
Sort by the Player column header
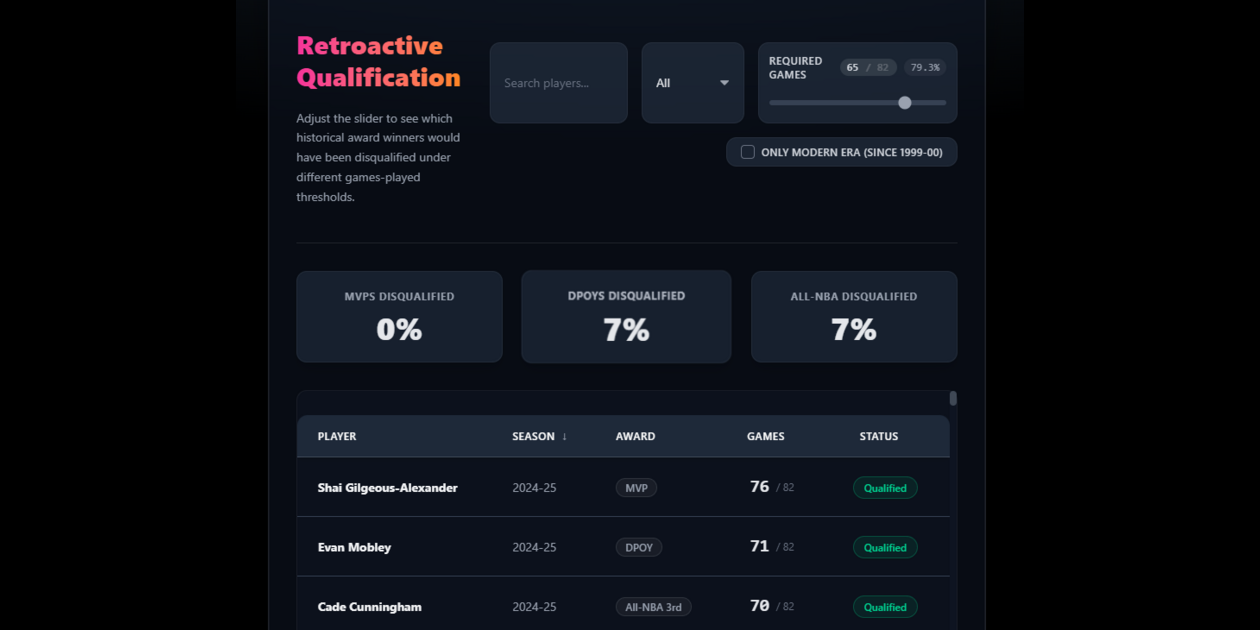tap(337, 436)
